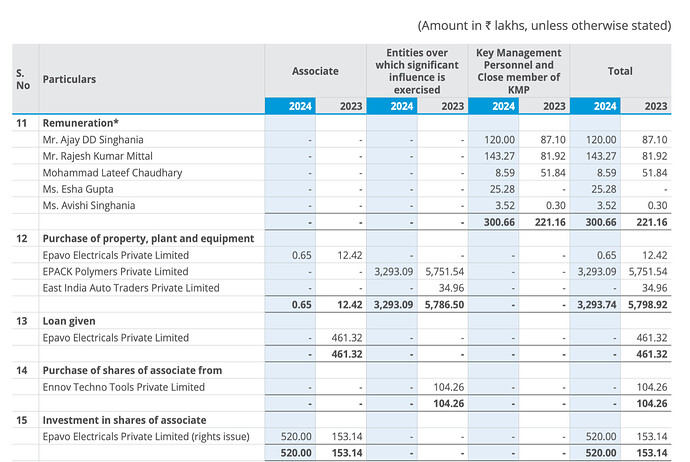Select Ennov Techno Tools Private Limited
The width and height of the screenshot is (690, 462).
point(123,386)
